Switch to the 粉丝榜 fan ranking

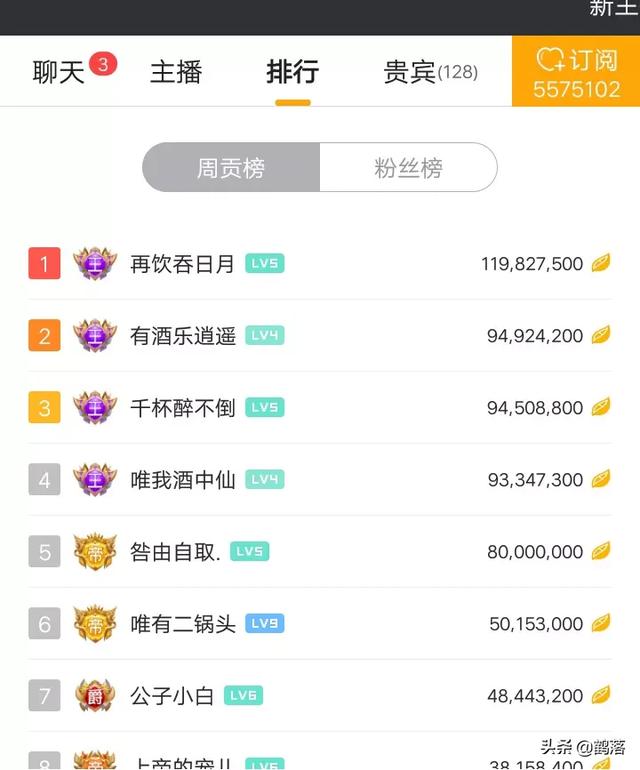[x=408, y=167]
